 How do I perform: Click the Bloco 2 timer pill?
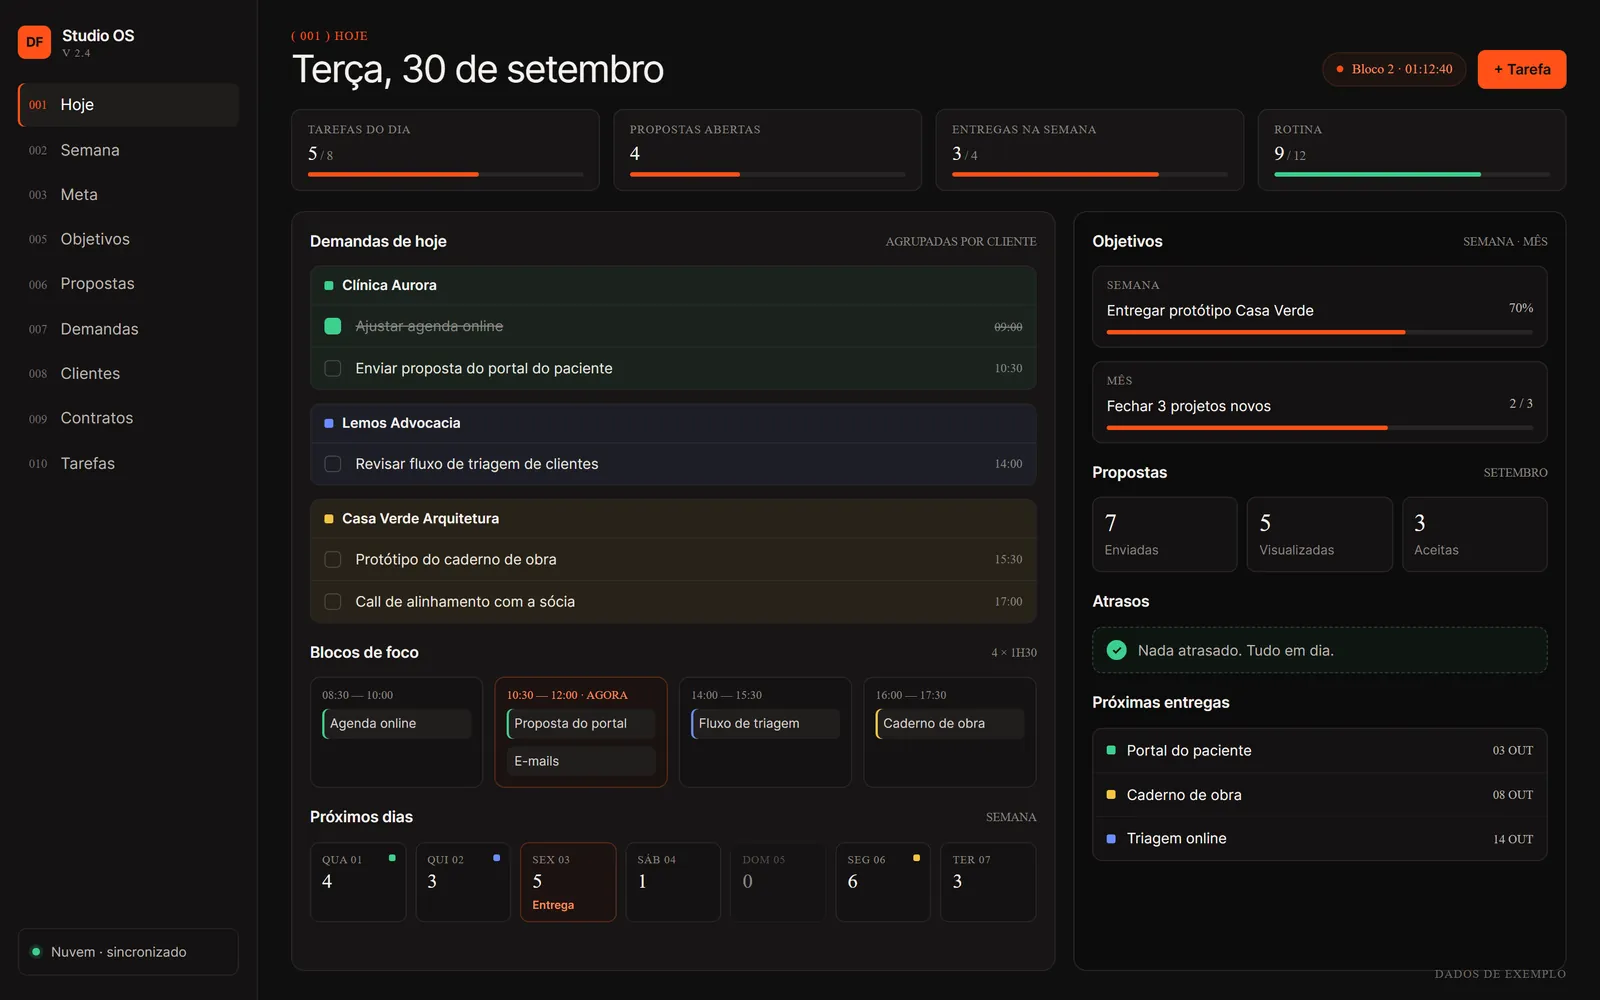click(x=1394, y=69)
